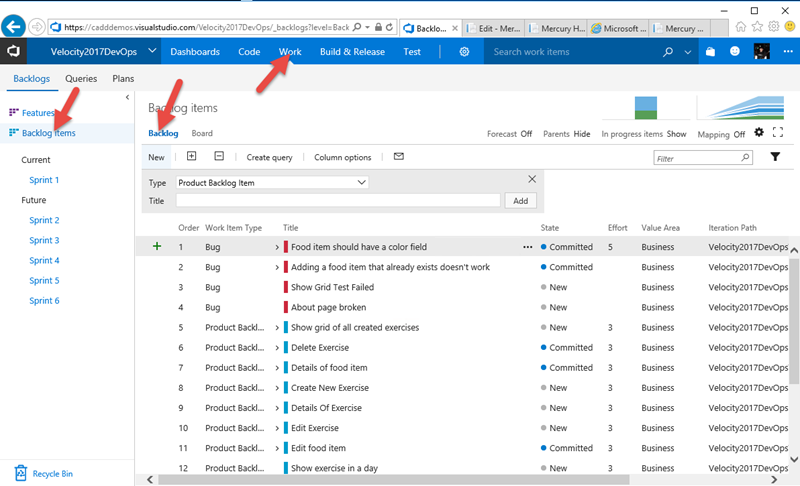Expand bug Food item should have a color field

277,247
